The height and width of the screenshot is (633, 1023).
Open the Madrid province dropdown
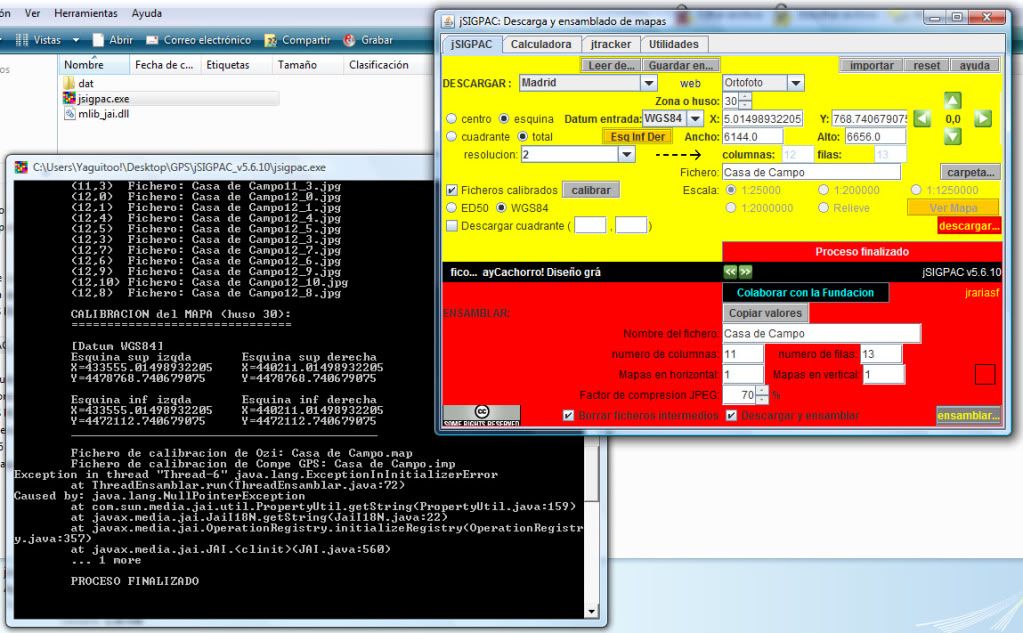click(x=649, y=83)
